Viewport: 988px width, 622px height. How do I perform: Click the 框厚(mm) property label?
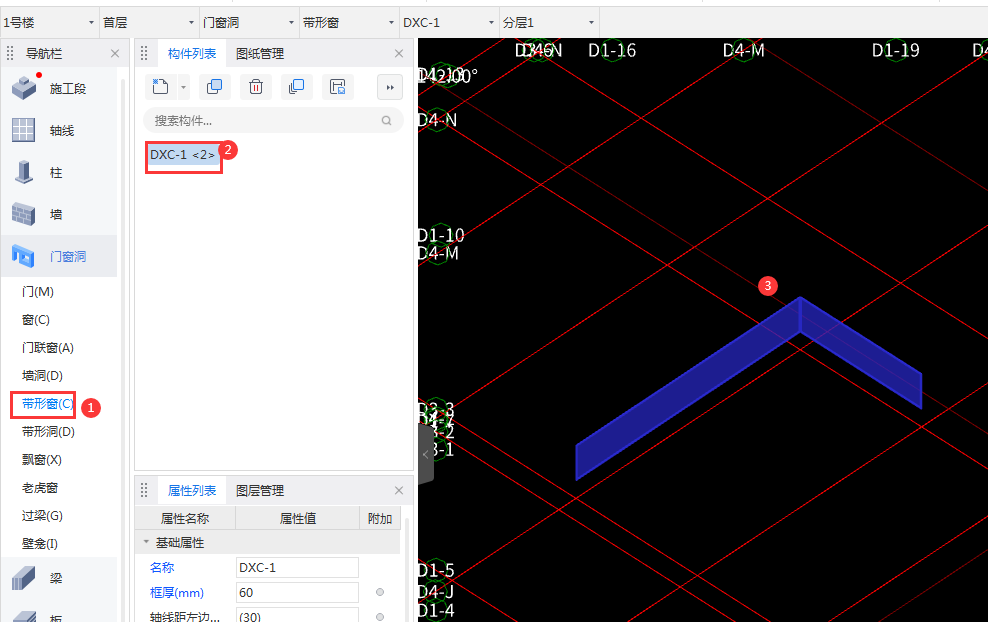tap(176, 592)
